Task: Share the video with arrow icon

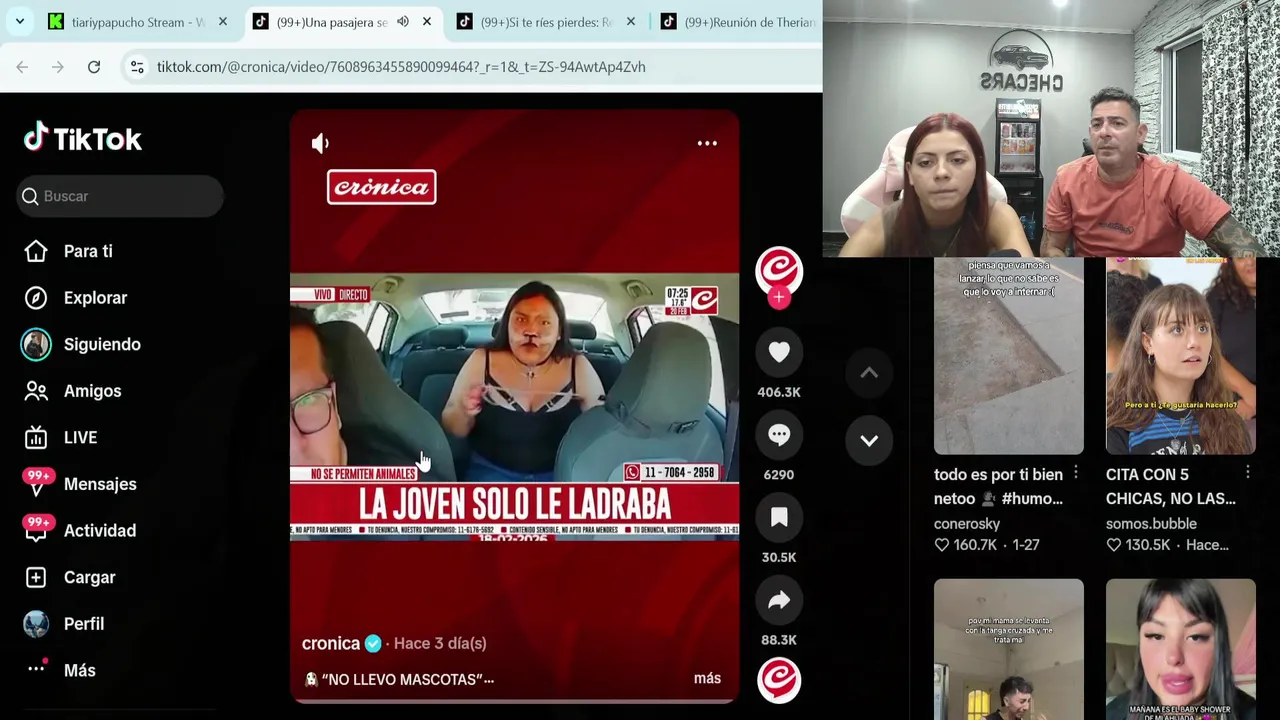Action: 779,600
